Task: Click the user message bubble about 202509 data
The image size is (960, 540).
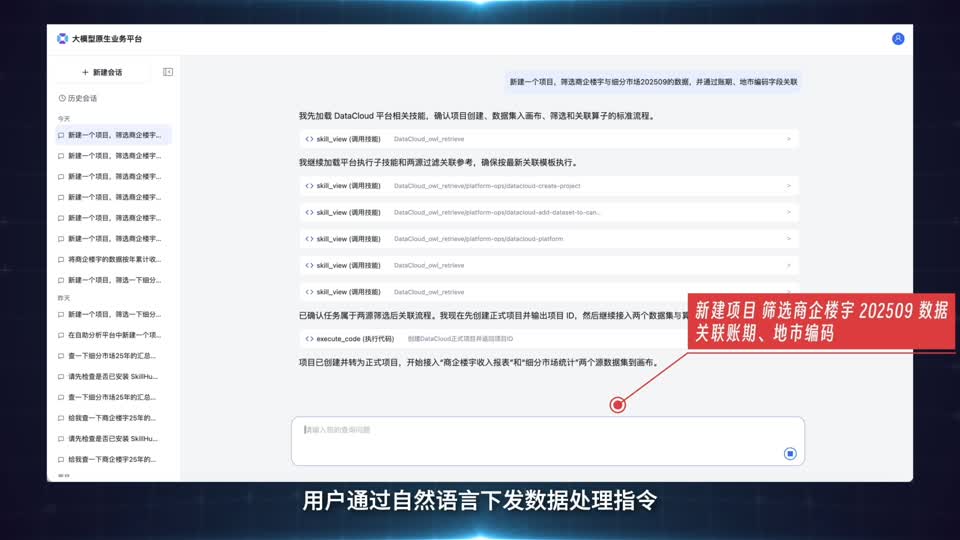Action: pos(653,81)
